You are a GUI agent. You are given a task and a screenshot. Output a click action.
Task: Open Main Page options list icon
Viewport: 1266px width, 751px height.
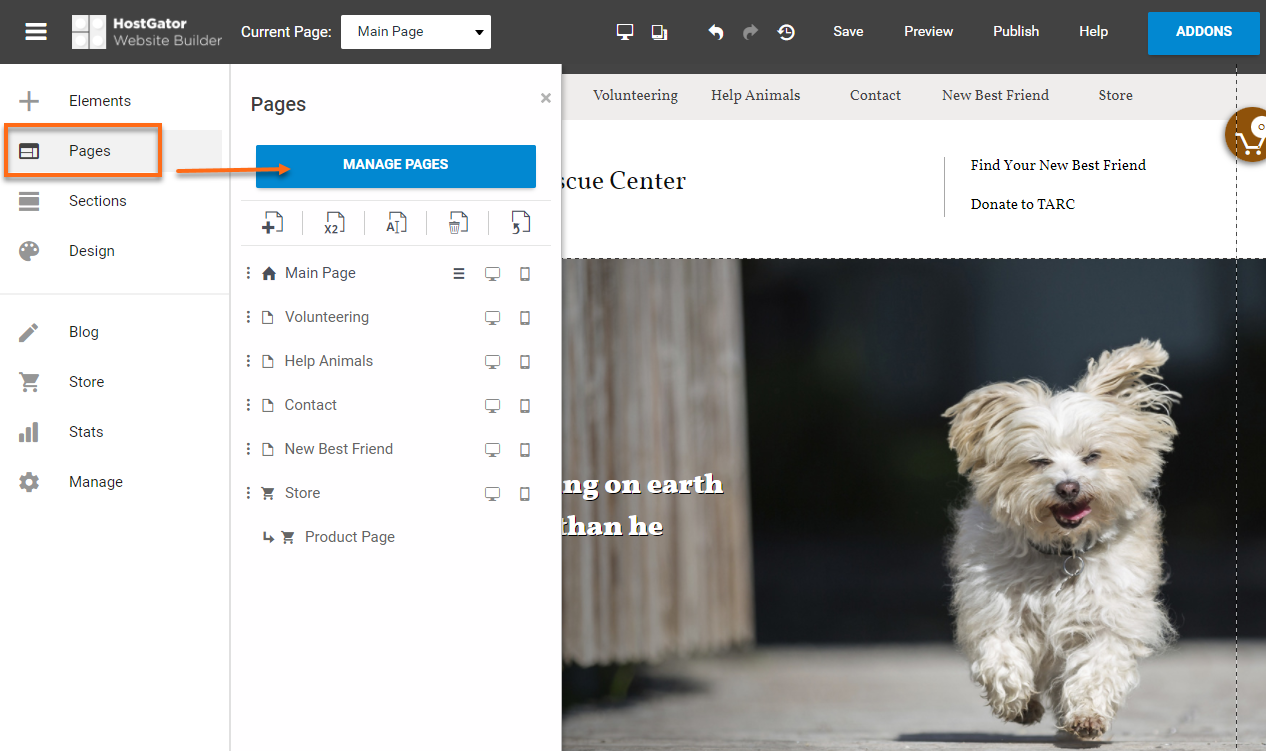(x=459, y=274)
